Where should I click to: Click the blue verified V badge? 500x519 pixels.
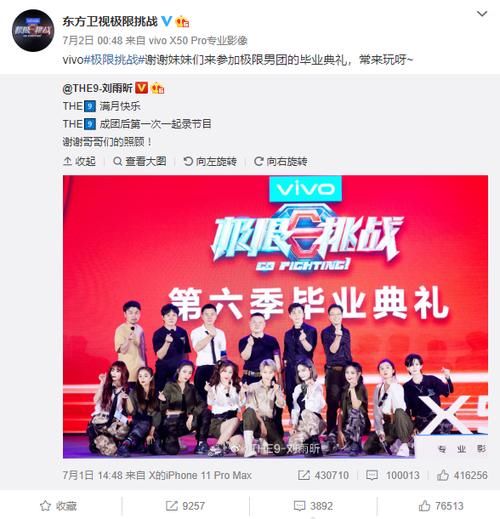(x=166, y=22)
